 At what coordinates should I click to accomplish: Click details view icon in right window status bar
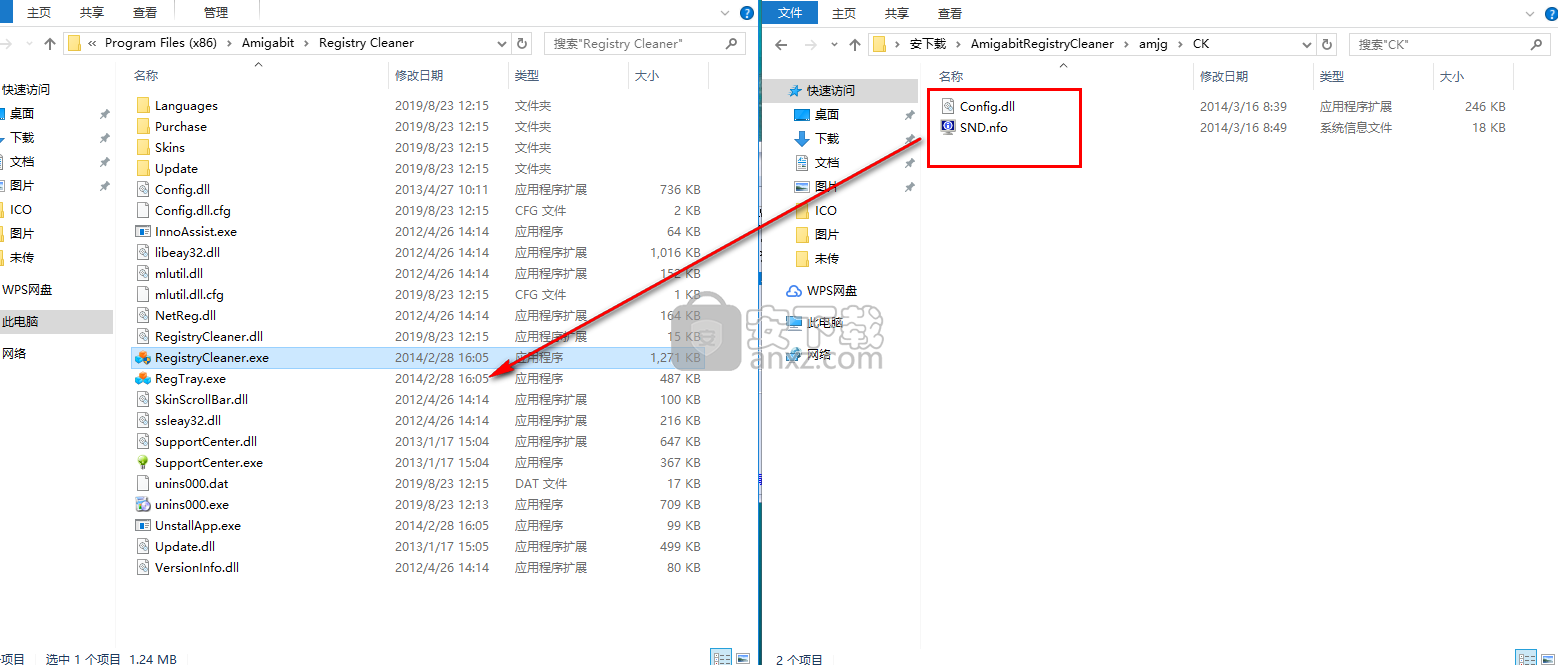1526,657
